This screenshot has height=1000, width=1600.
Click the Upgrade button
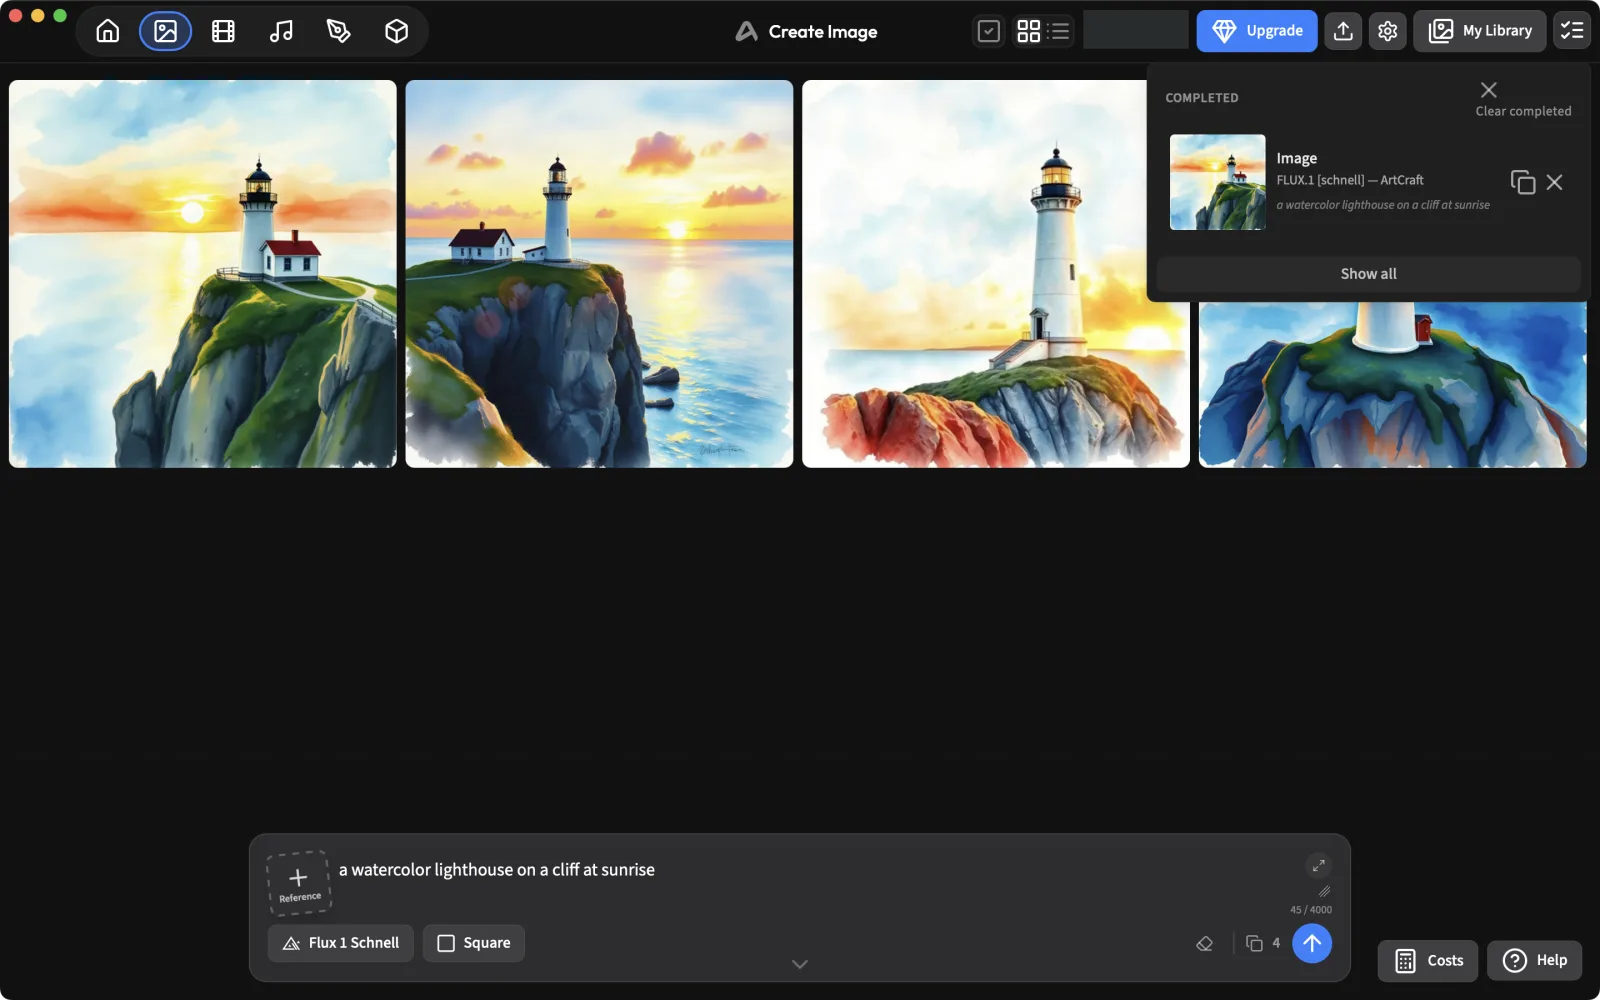pos(1257,31)
